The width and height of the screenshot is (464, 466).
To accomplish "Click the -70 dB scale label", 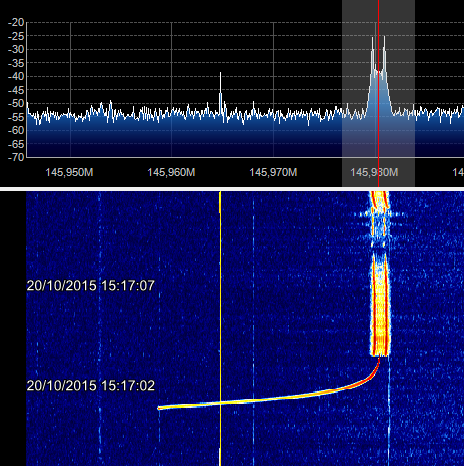I will click(16, 157).
